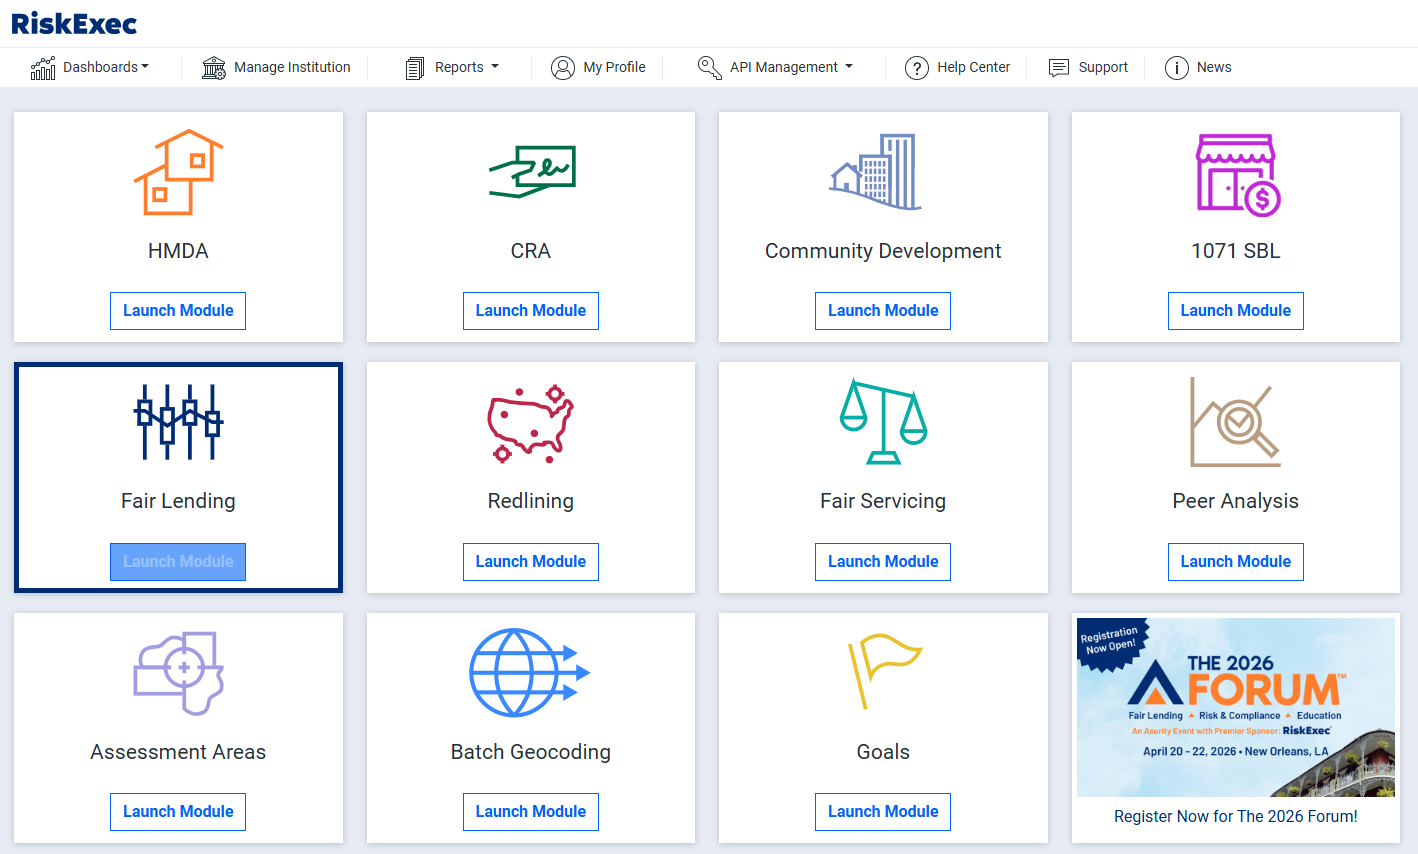Expand the API Management dropdown

coord(776,67)
